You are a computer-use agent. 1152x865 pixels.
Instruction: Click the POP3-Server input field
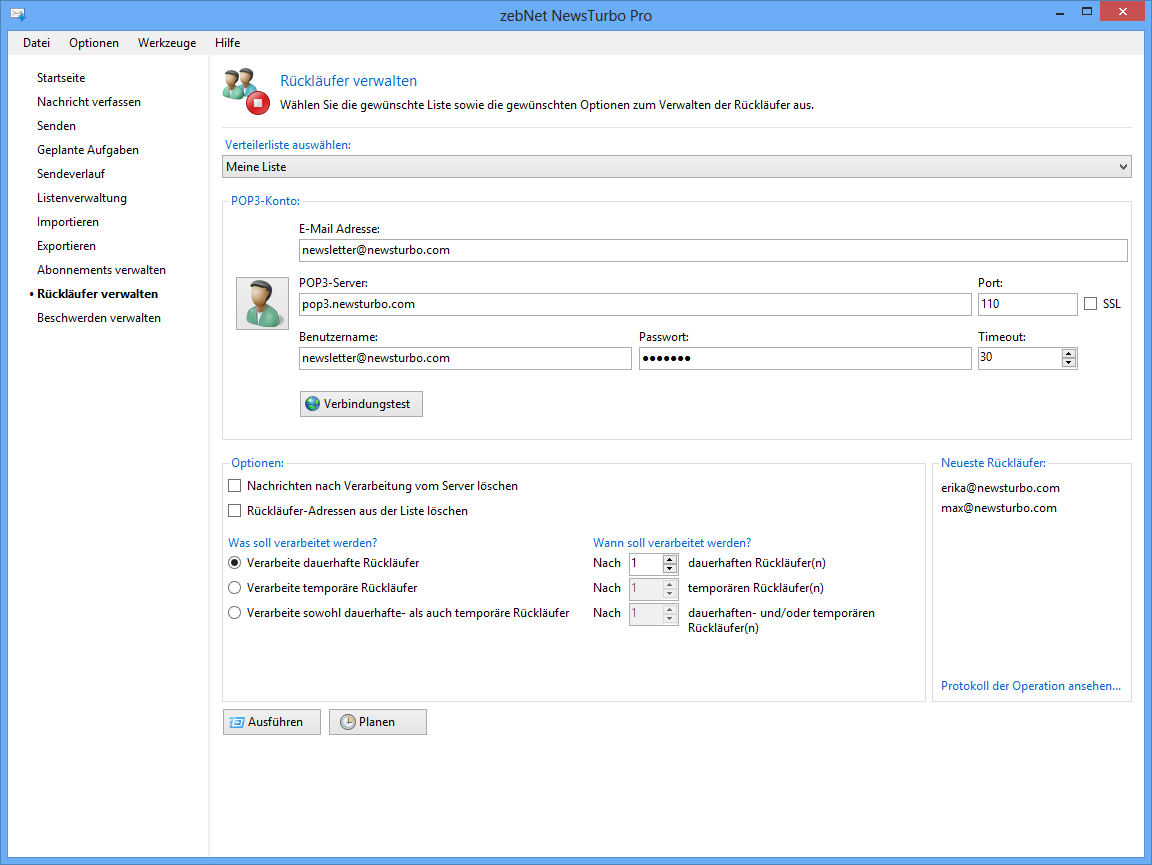point(635,304)
